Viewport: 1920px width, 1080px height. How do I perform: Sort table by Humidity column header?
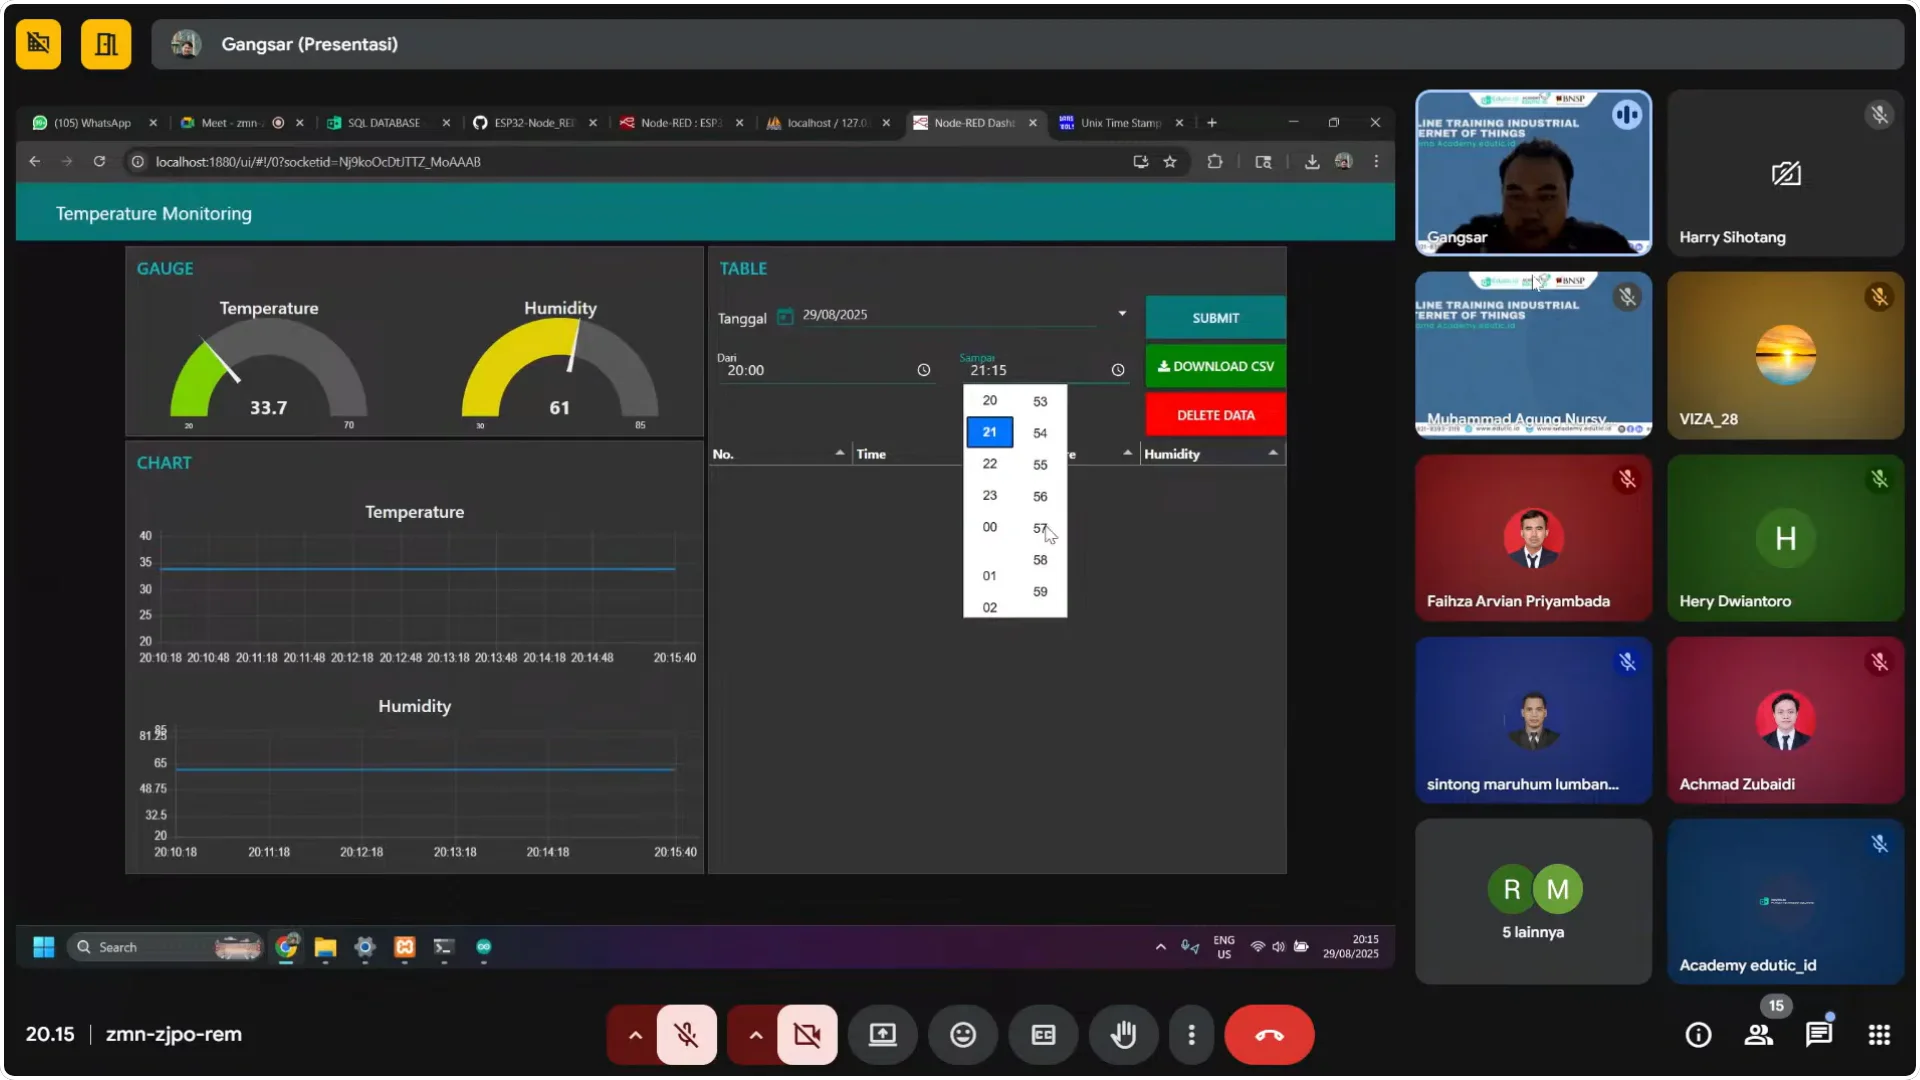1212,454
